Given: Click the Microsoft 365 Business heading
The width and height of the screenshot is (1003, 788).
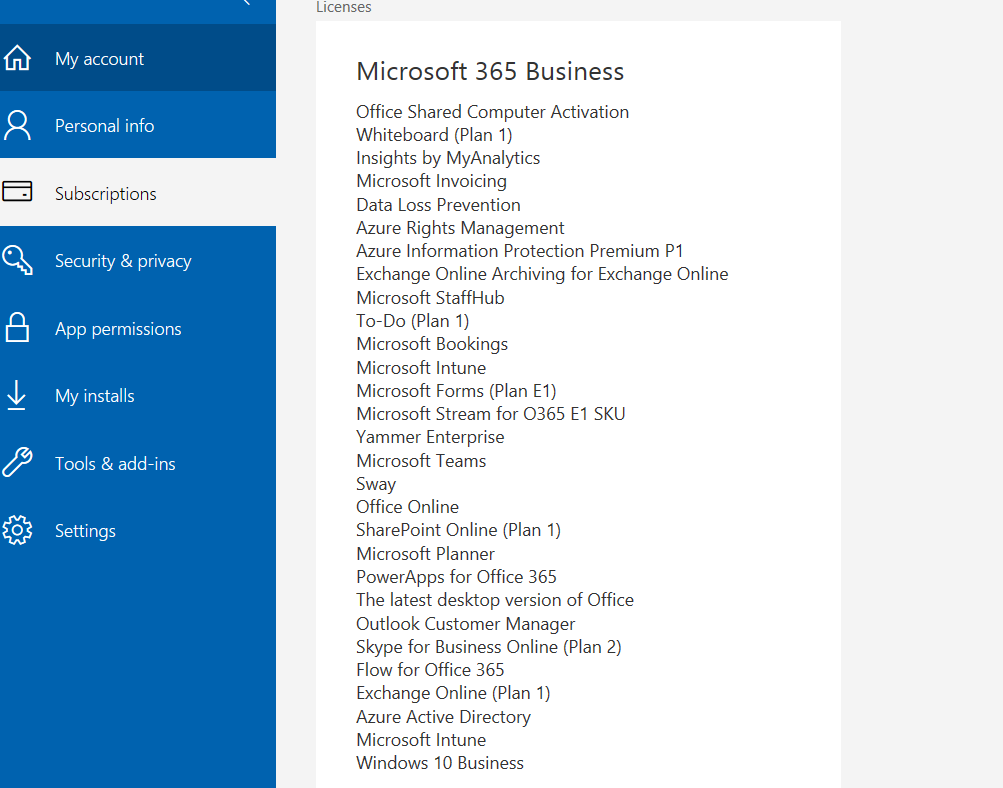Looking at the screenshot, I should click(x=490, y=71).
